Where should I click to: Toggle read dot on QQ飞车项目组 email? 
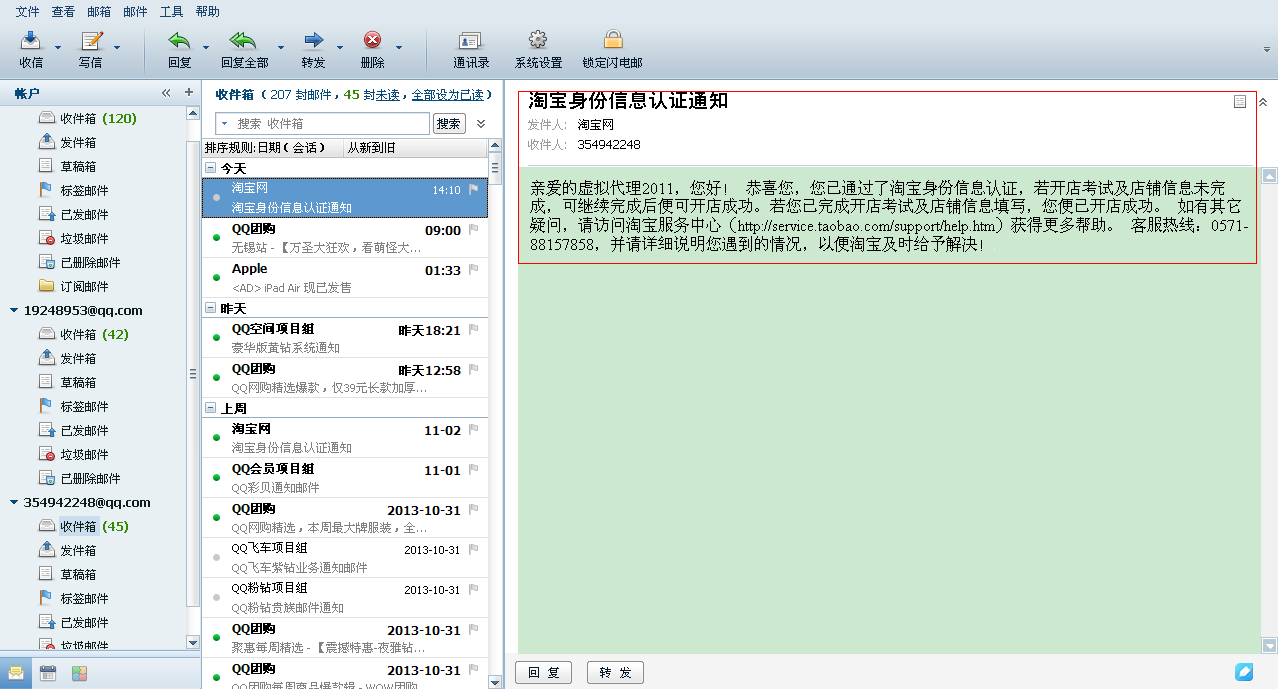217,557
